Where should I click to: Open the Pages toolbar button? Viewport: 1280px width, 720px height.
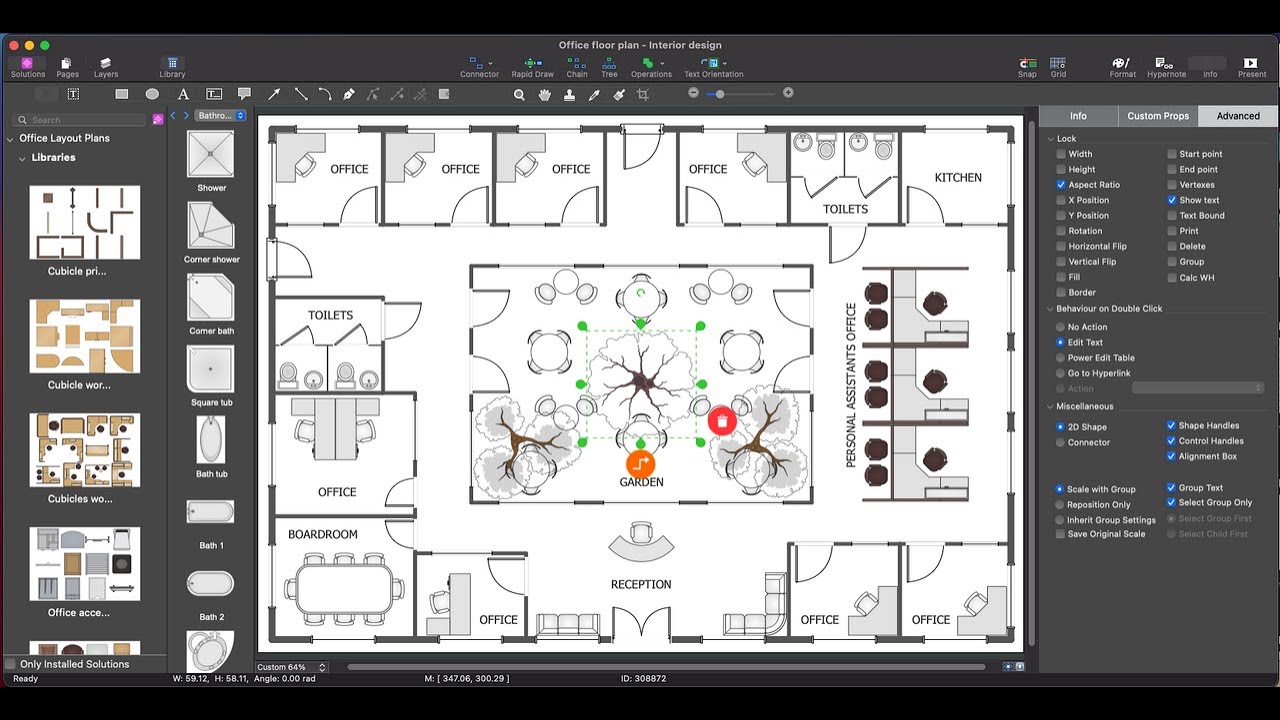[67, 67]
